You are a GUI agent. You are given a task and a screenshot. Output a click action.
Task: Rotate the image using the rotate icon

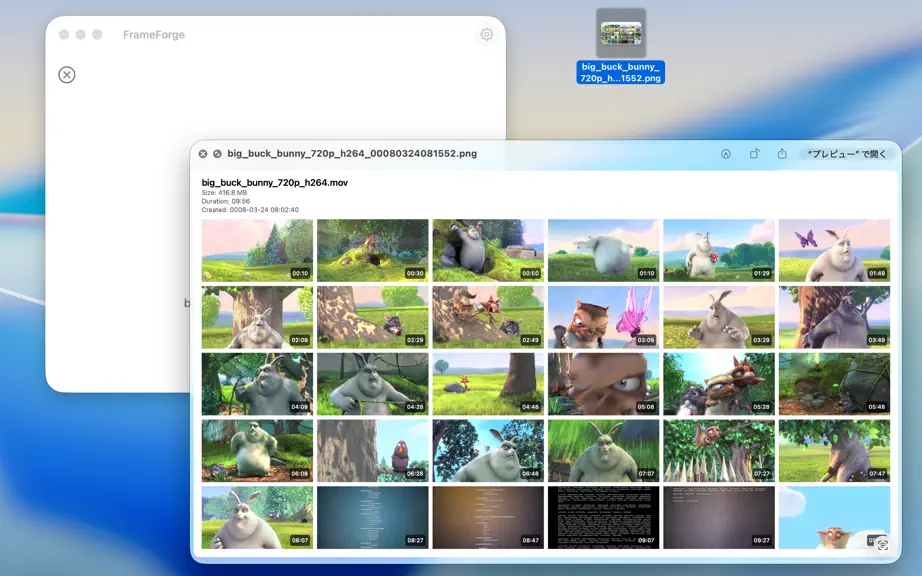click(754, 154)
